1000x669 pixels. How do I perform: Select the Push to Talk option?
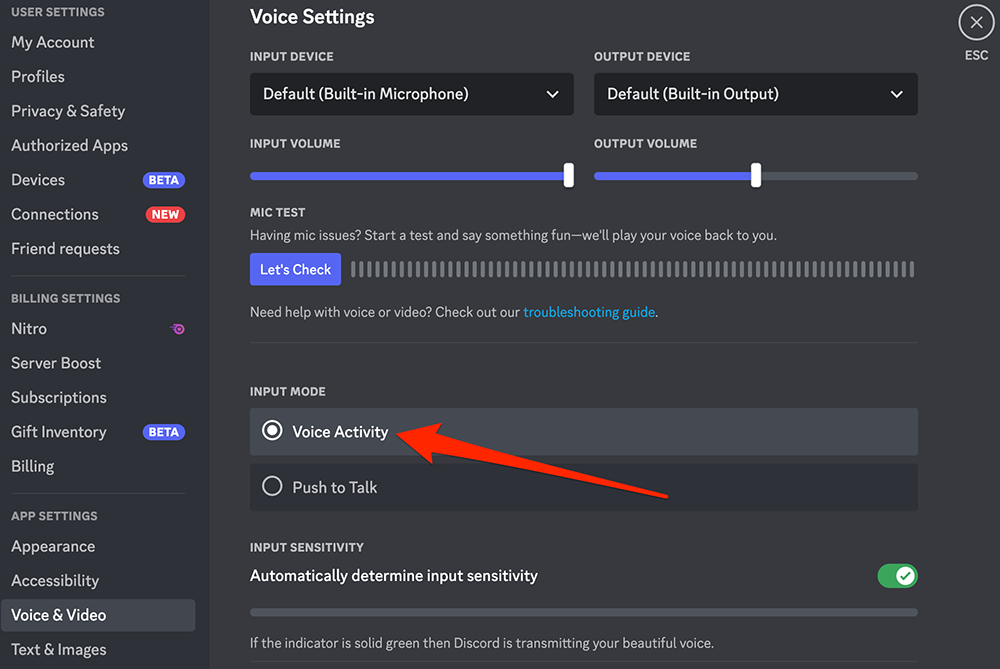[x=272, y=487]
